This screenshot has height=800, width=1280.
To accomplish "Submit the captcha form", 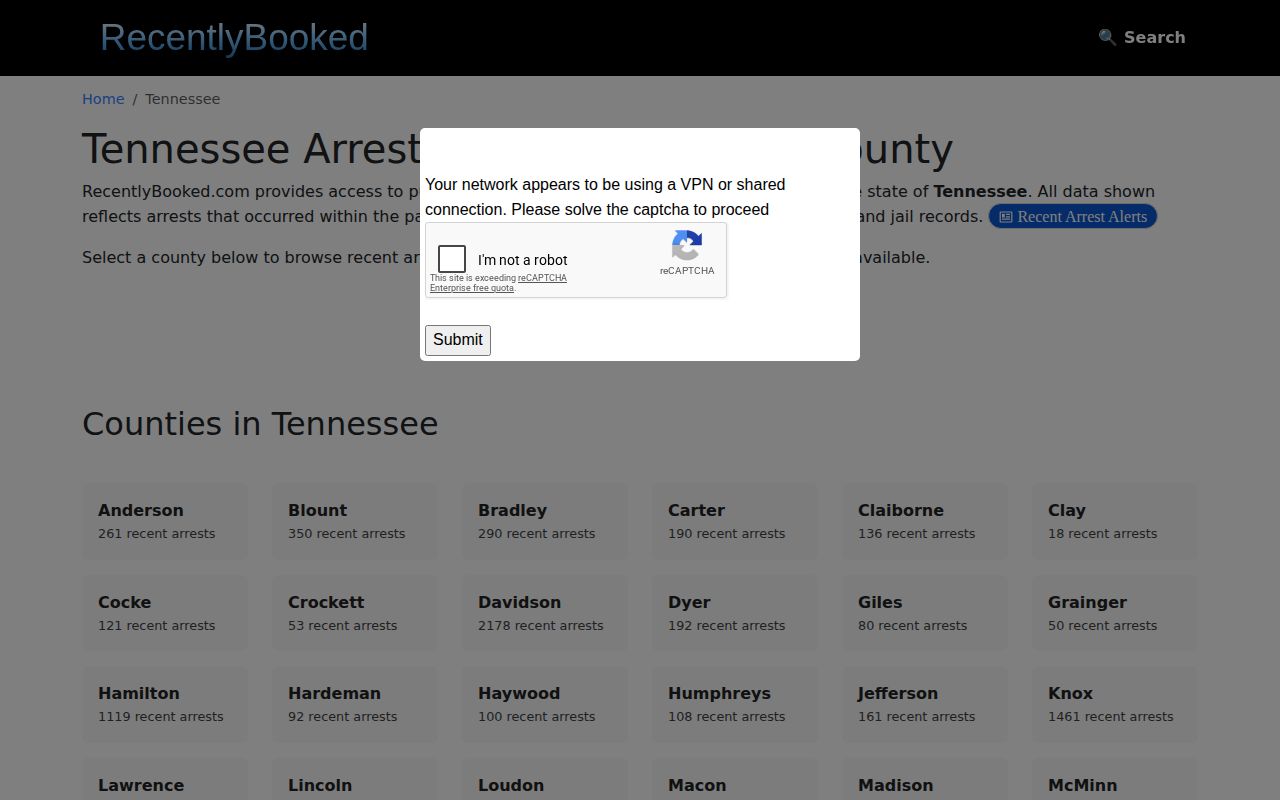I will tap(458, 340).
